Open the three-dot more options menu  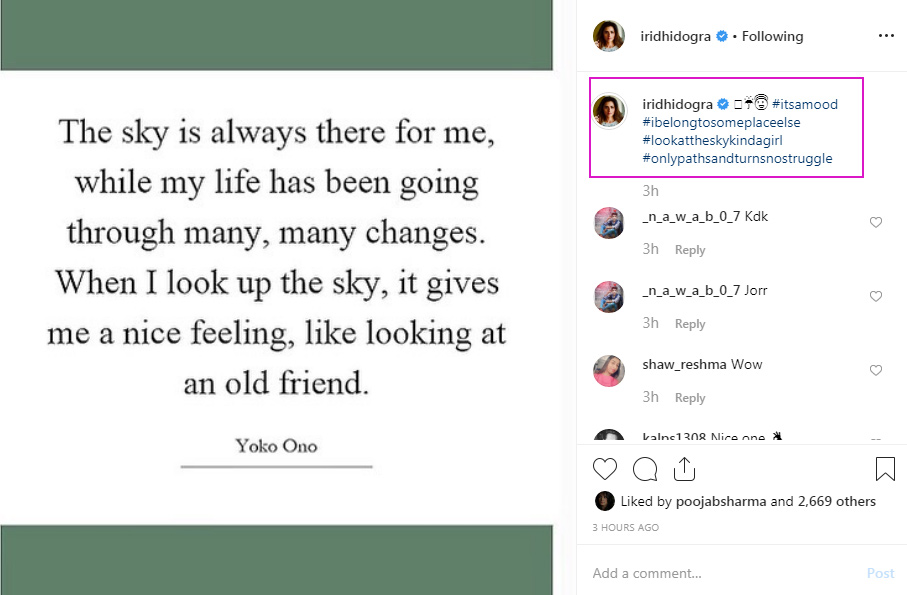(x=886, y=36)
